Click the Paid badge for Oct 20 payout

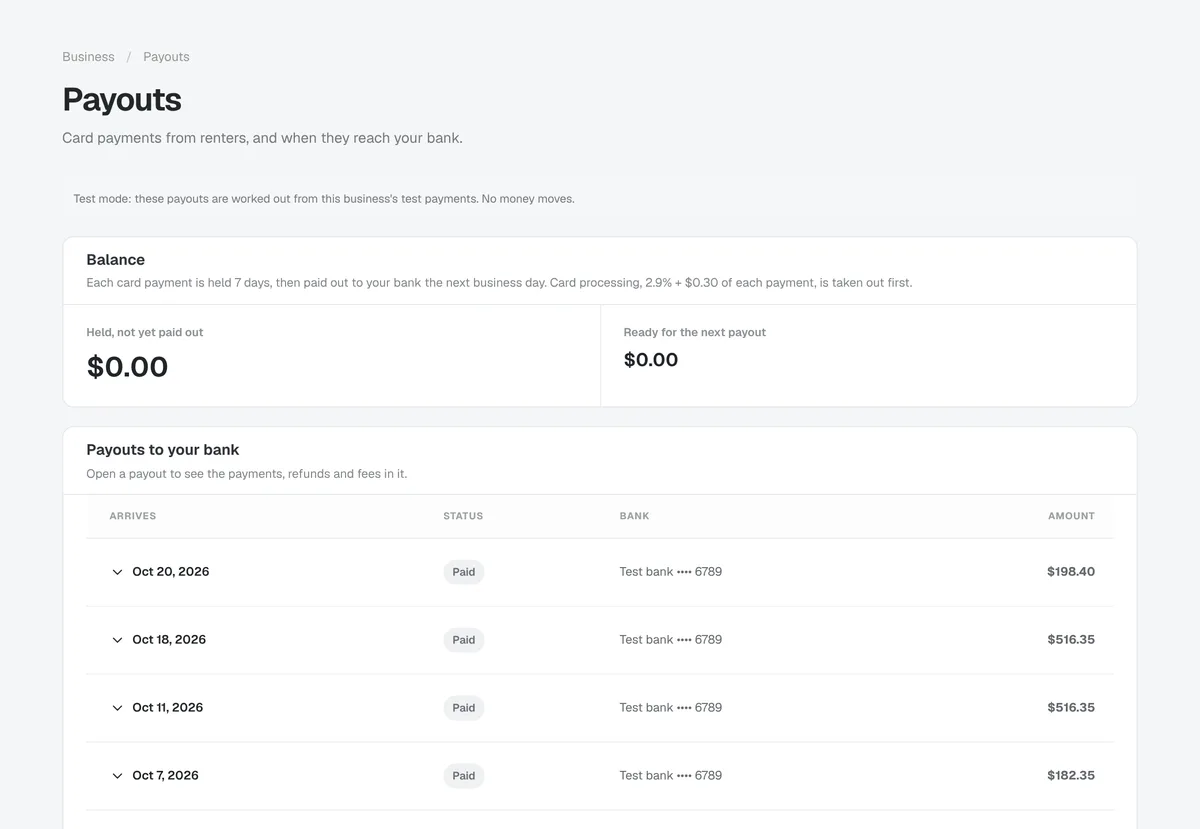(x=464, y=572)
